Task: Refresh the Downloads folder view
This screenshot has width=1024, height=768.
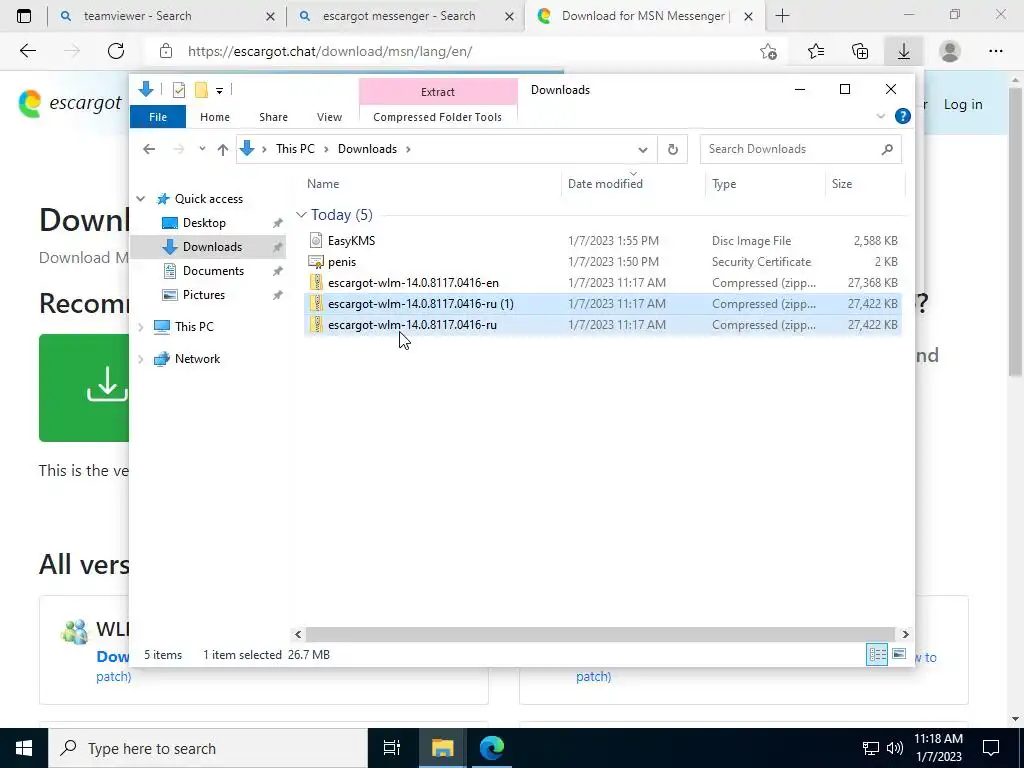Action: coord(673,149)
